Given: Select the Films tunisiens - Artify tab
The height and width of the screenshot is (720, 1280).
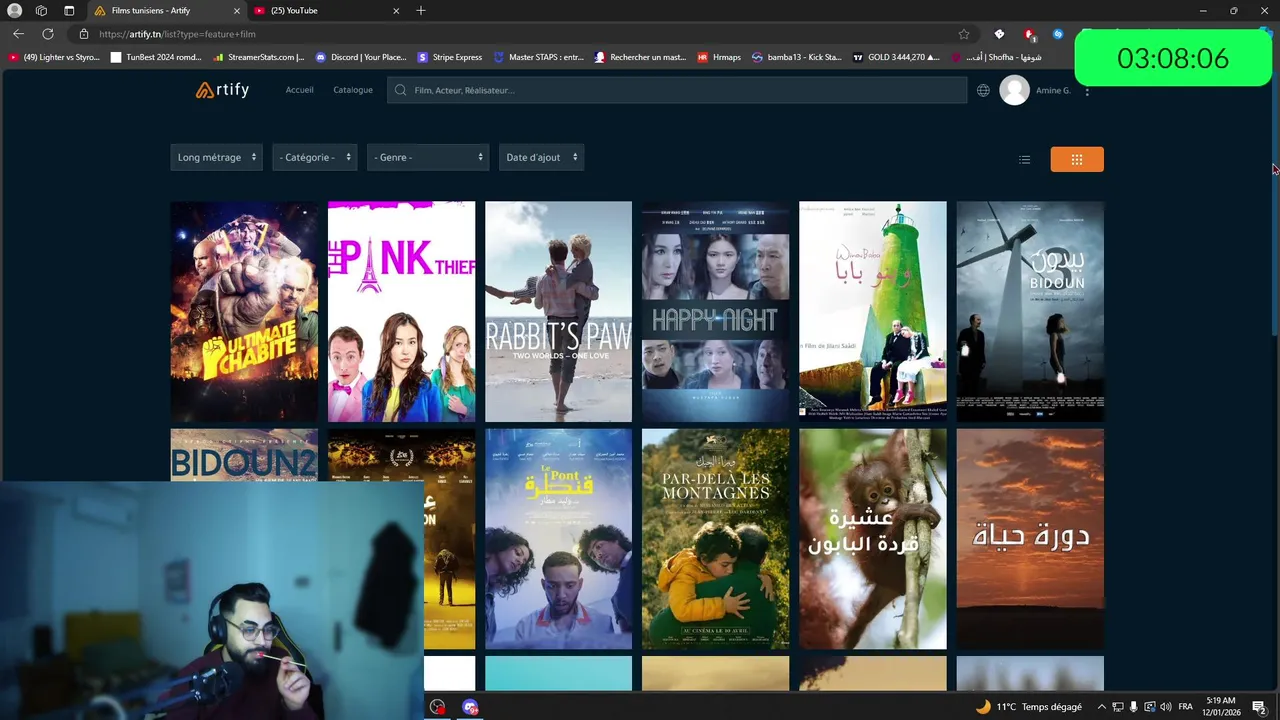Looking at the screenshot, I should [x=167, y=11].
